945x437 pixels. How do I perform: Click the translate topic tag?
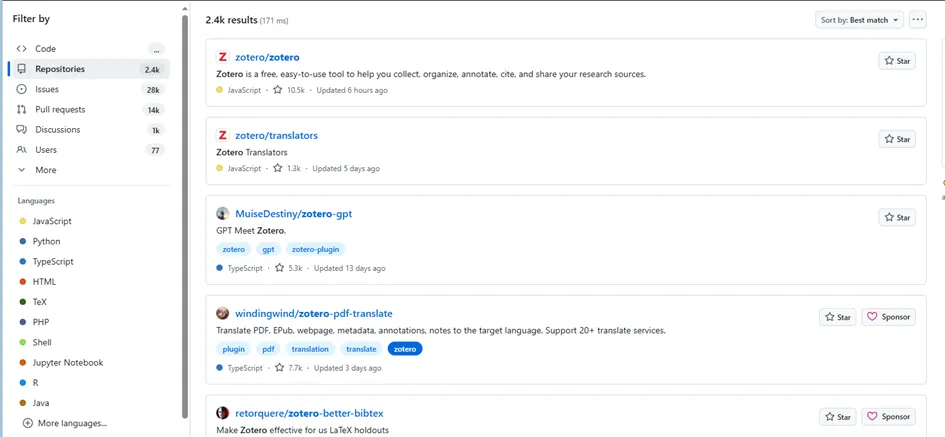(x=361, y=349)
